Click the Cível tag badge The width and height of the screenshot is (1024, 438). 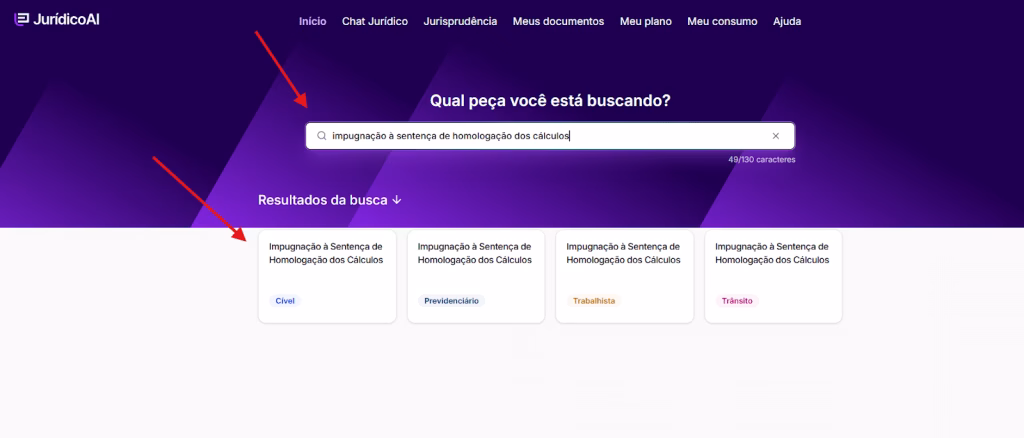(285, 301)
